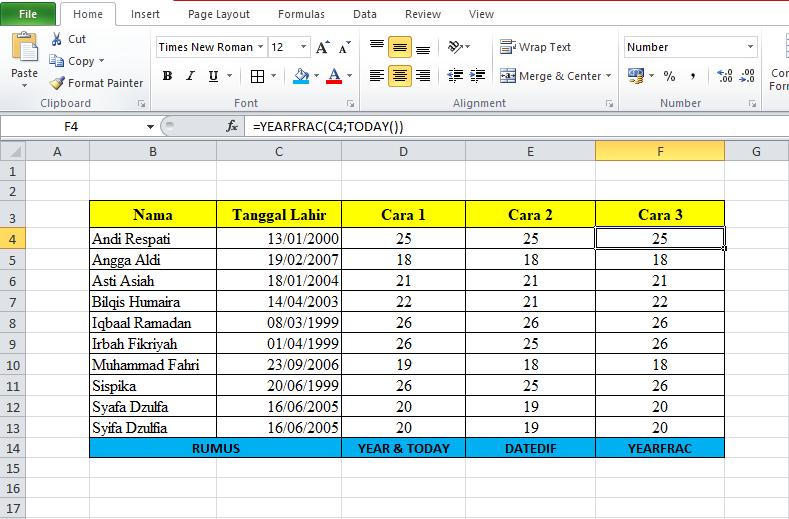Screen dimensions: 789x519
Task: Increase indent of cell
Action: click(x=477, y=76)
